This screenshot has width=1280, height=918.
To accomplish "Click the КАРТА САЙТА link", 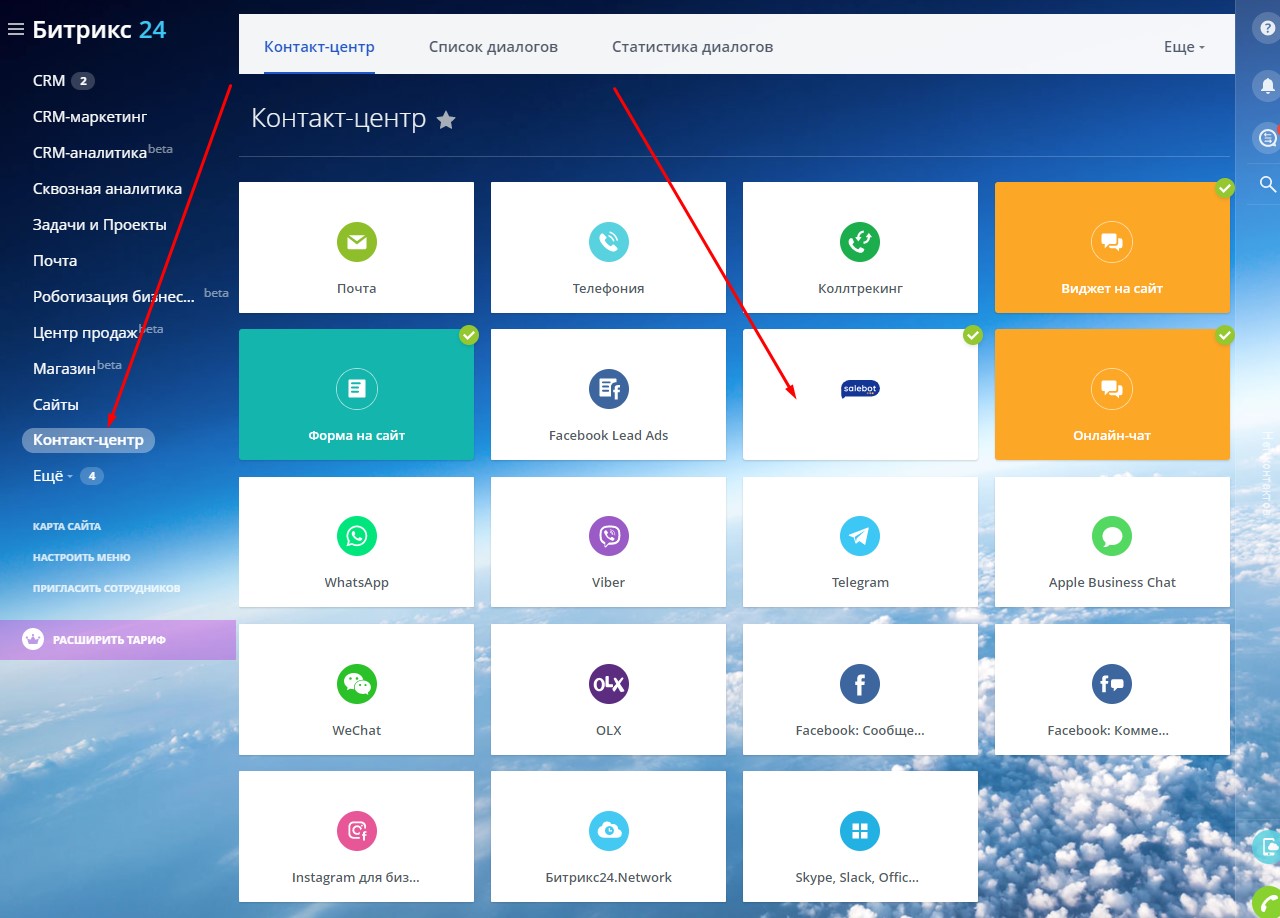I will 67,526.
